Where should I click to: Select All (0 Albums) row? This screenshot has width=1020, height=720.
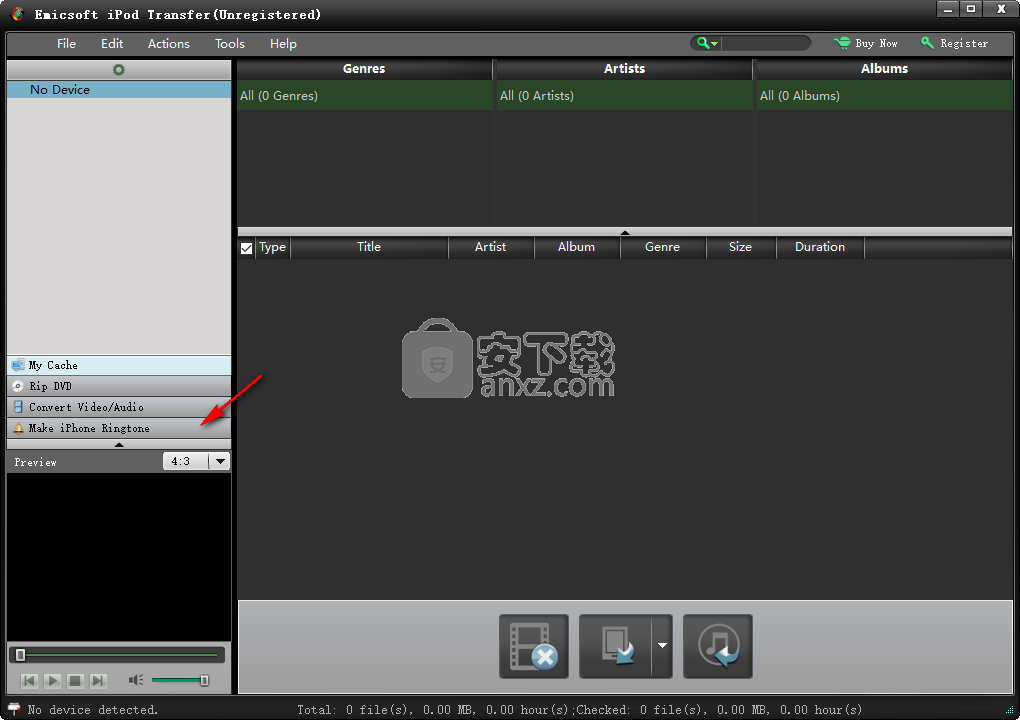point(885,96)
